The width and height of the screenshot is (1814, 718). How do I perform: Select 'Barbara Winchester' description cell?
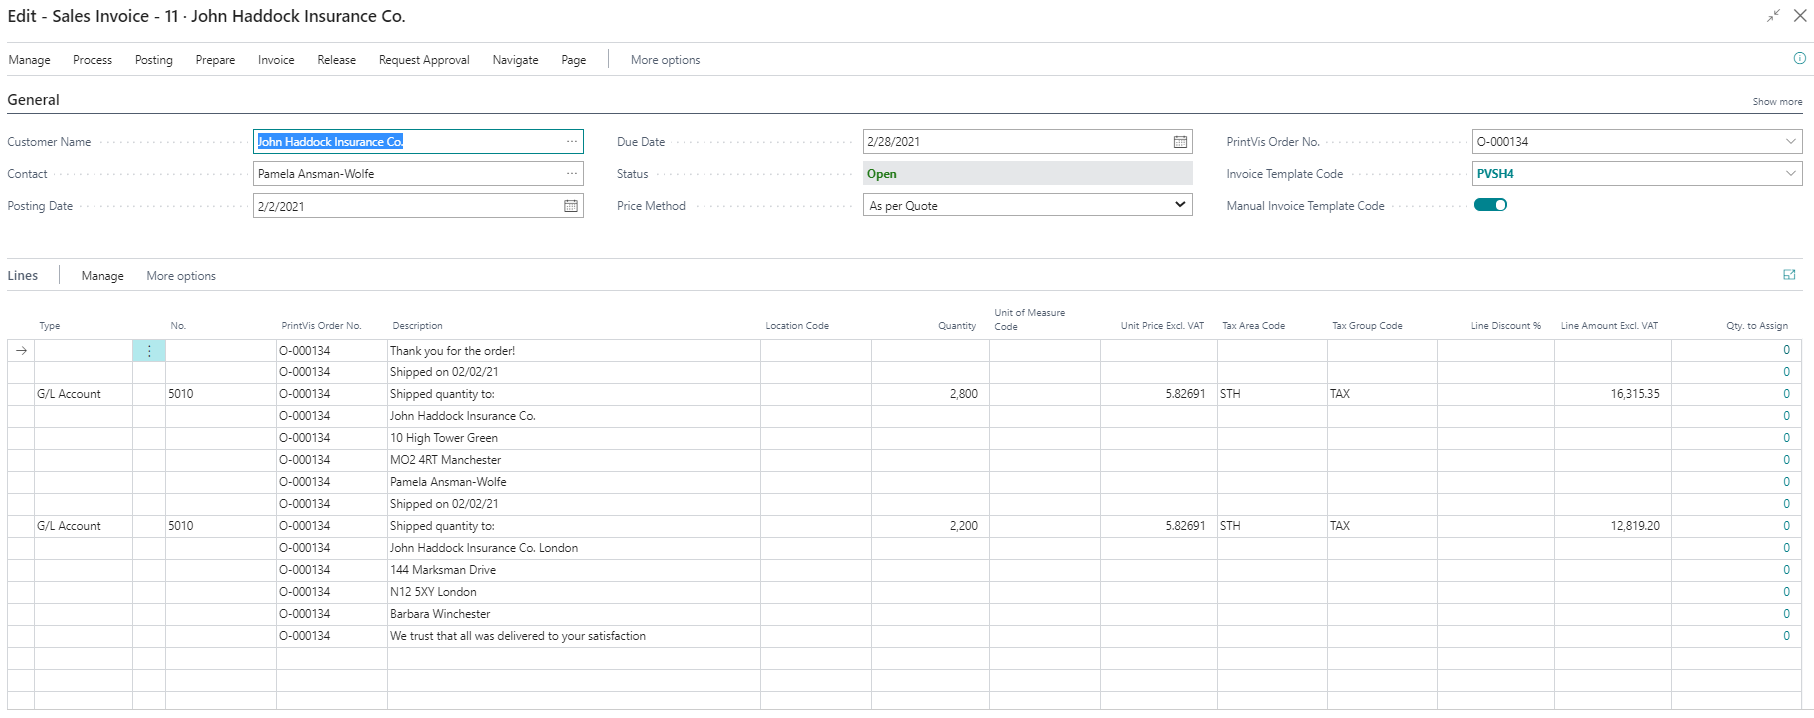574,614
